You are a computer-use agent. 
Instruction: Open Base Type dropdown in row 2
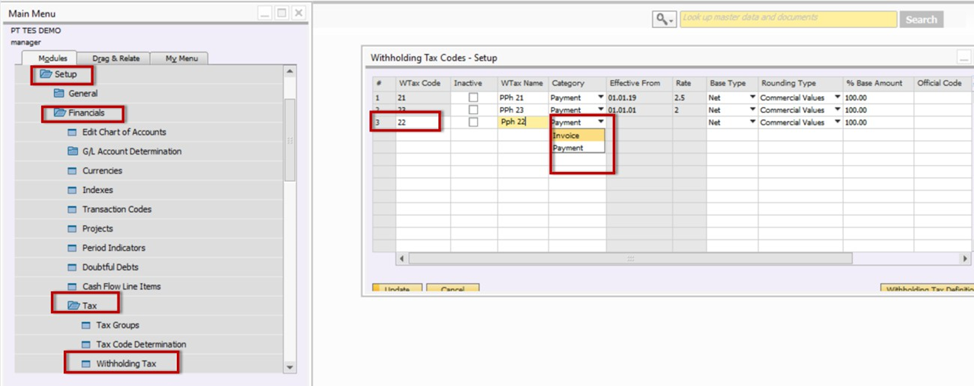point(752,110)
